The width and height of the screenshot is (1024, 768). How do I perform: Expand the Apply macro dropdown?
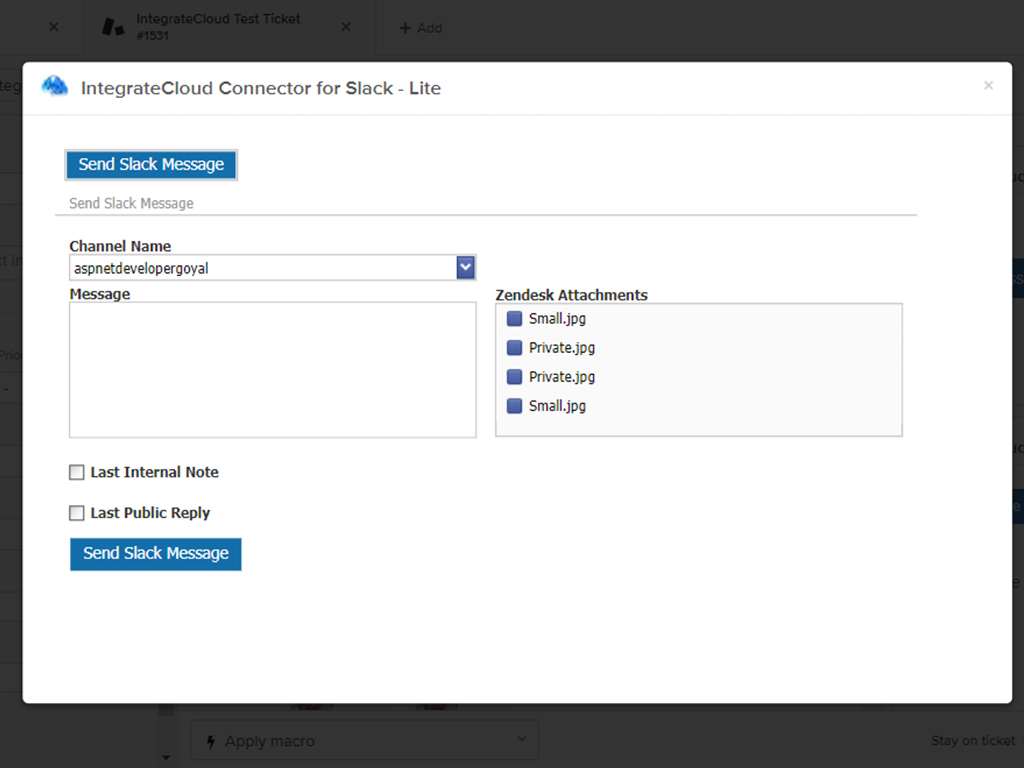[521, 739]
